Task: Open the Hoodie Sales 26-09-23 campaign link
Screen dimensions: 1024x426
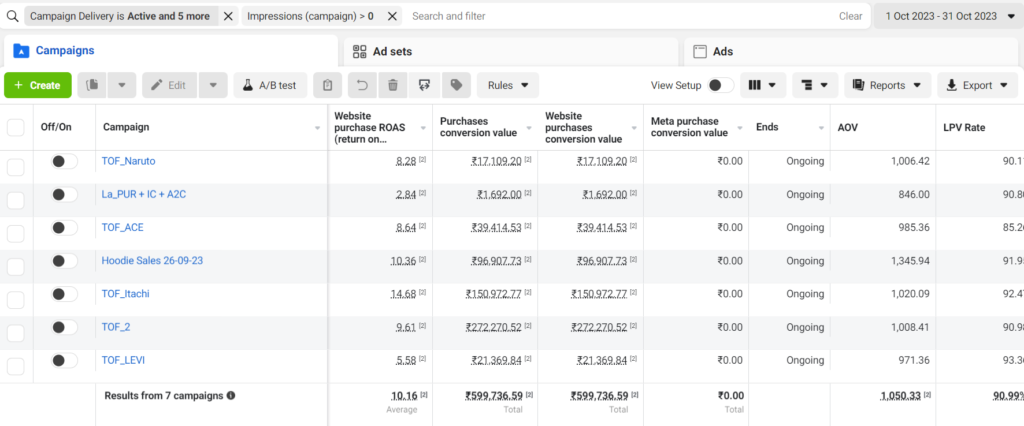Action: (152, 260)
